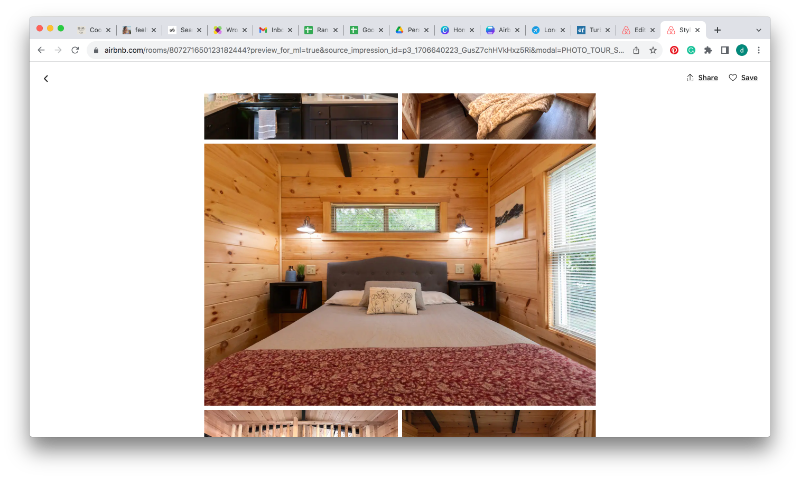Viewport: 800px width, 479px height.
Task: Toggle the browser side panel
Action: click(x=725, y=50)
